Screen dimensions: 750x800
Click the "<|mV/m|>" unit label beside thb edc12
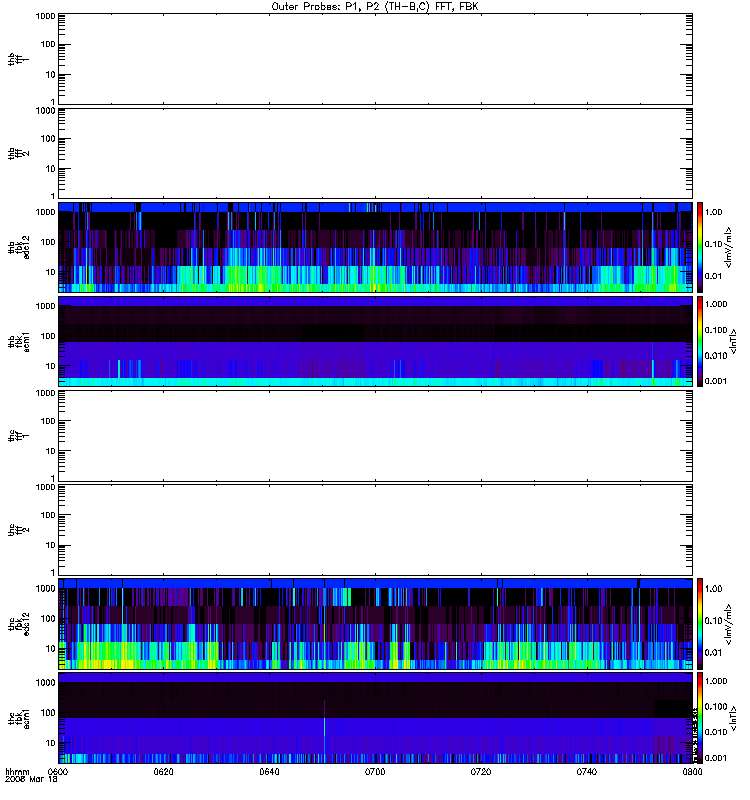729,247
